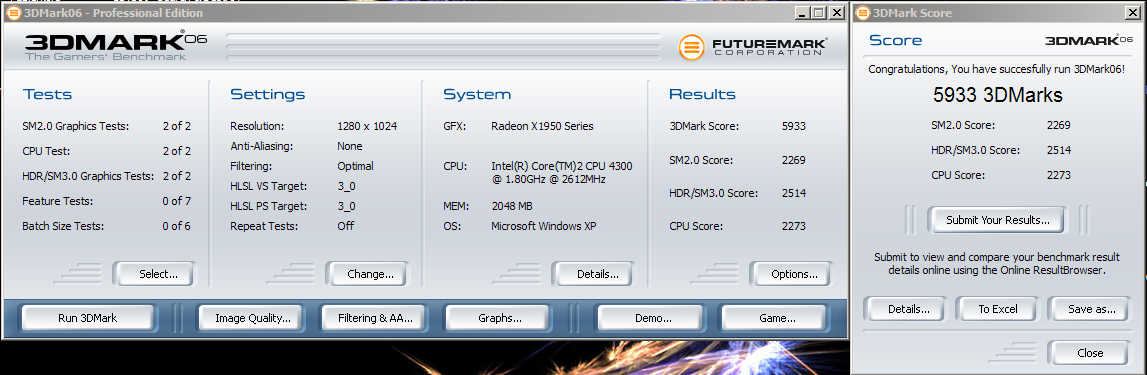Viewport: 1147px width, 375px height.
Task: Click the '0 of 6' batch tests value
Action: coord(176,226)
